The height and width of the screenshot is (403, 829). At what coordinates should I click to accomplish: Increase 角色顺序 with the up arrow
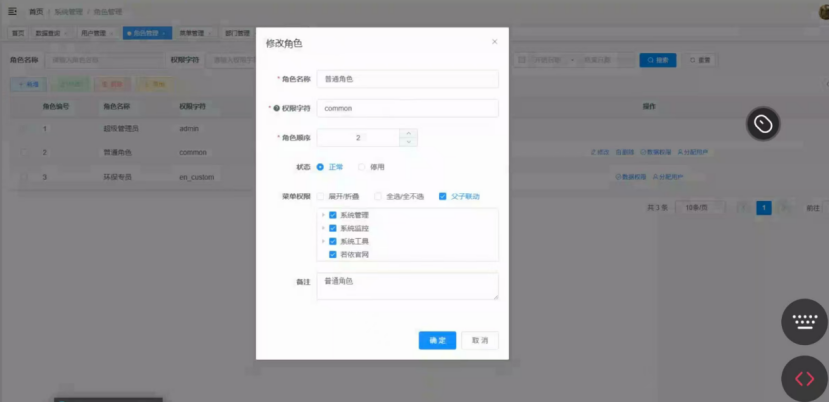point(408,133)
